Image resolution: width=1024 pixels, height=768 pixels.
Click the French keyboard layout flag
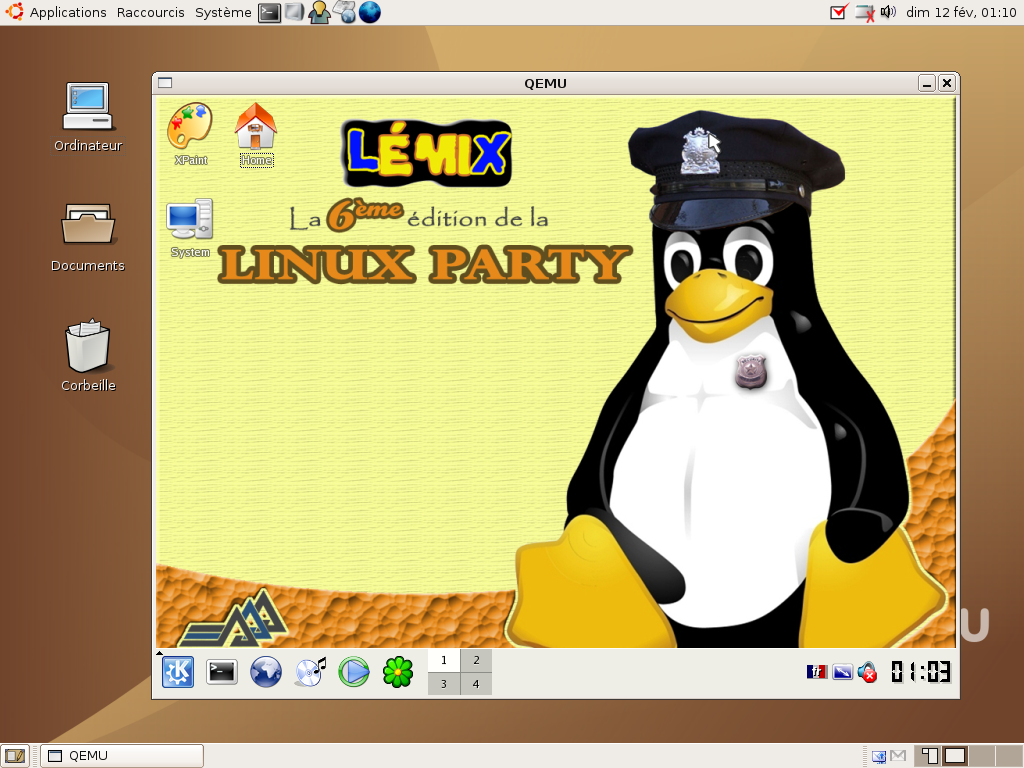(816, 672)
